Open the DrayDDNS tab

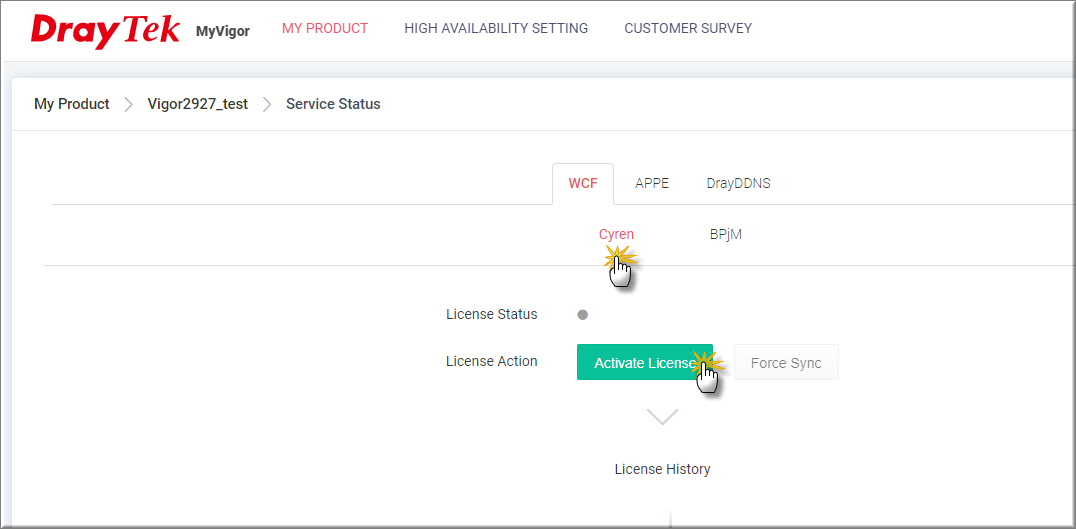tap(738, 184)
